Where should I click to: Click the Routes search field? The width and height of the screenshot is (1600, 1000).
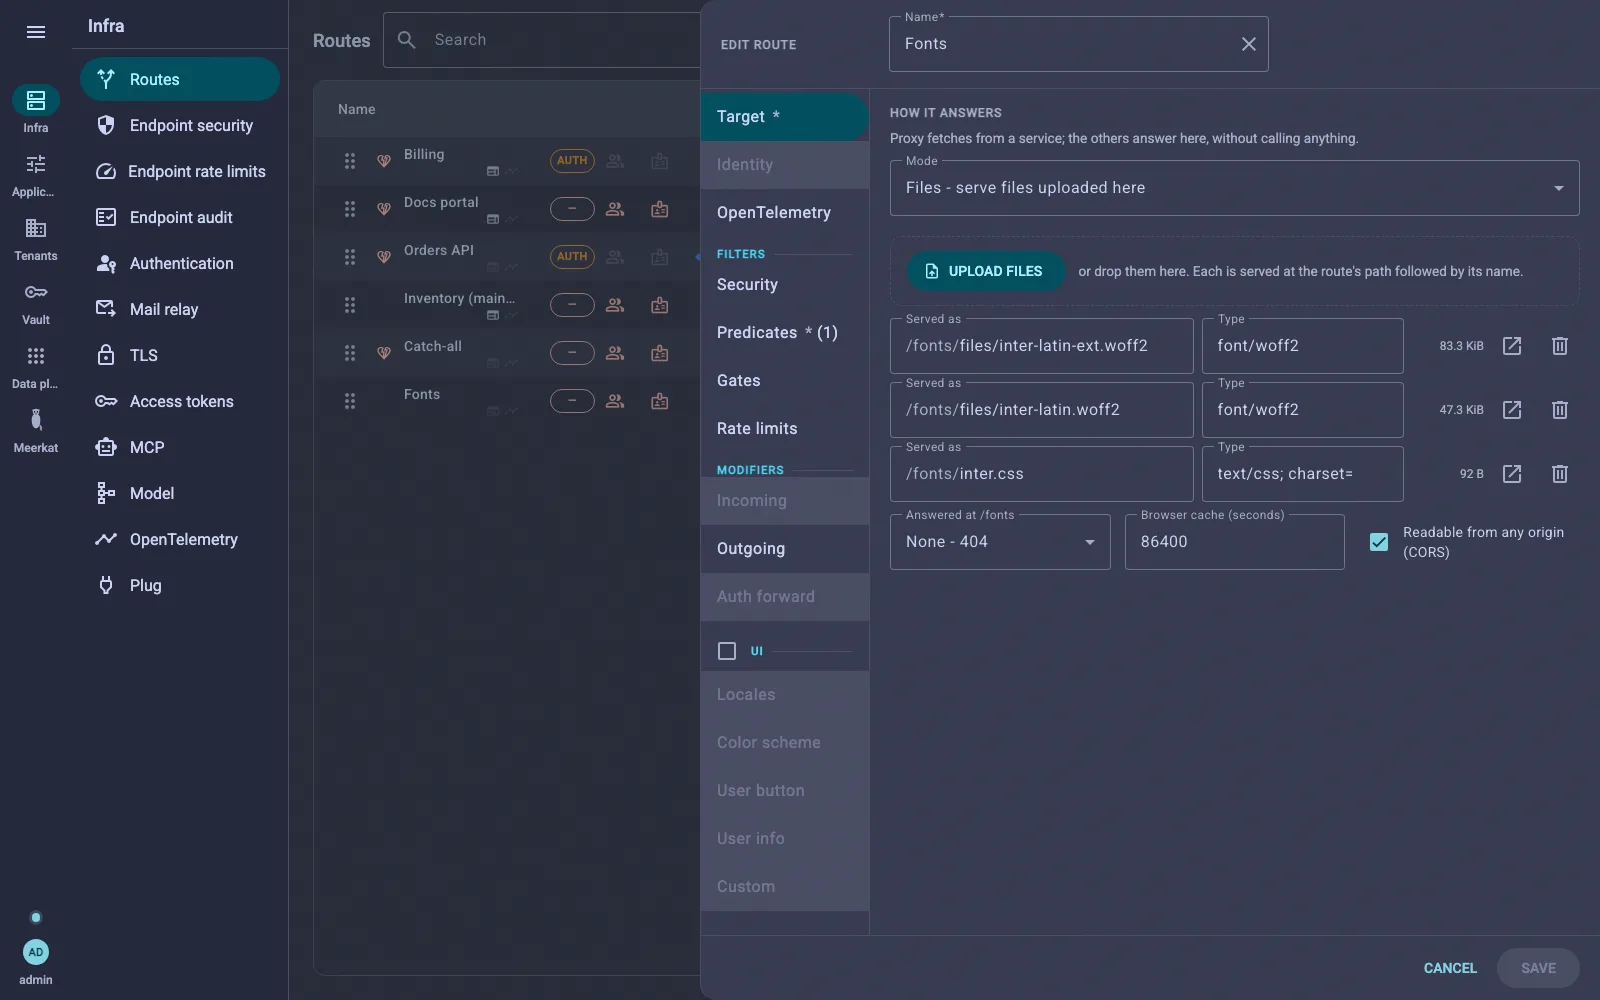point(542,40)
